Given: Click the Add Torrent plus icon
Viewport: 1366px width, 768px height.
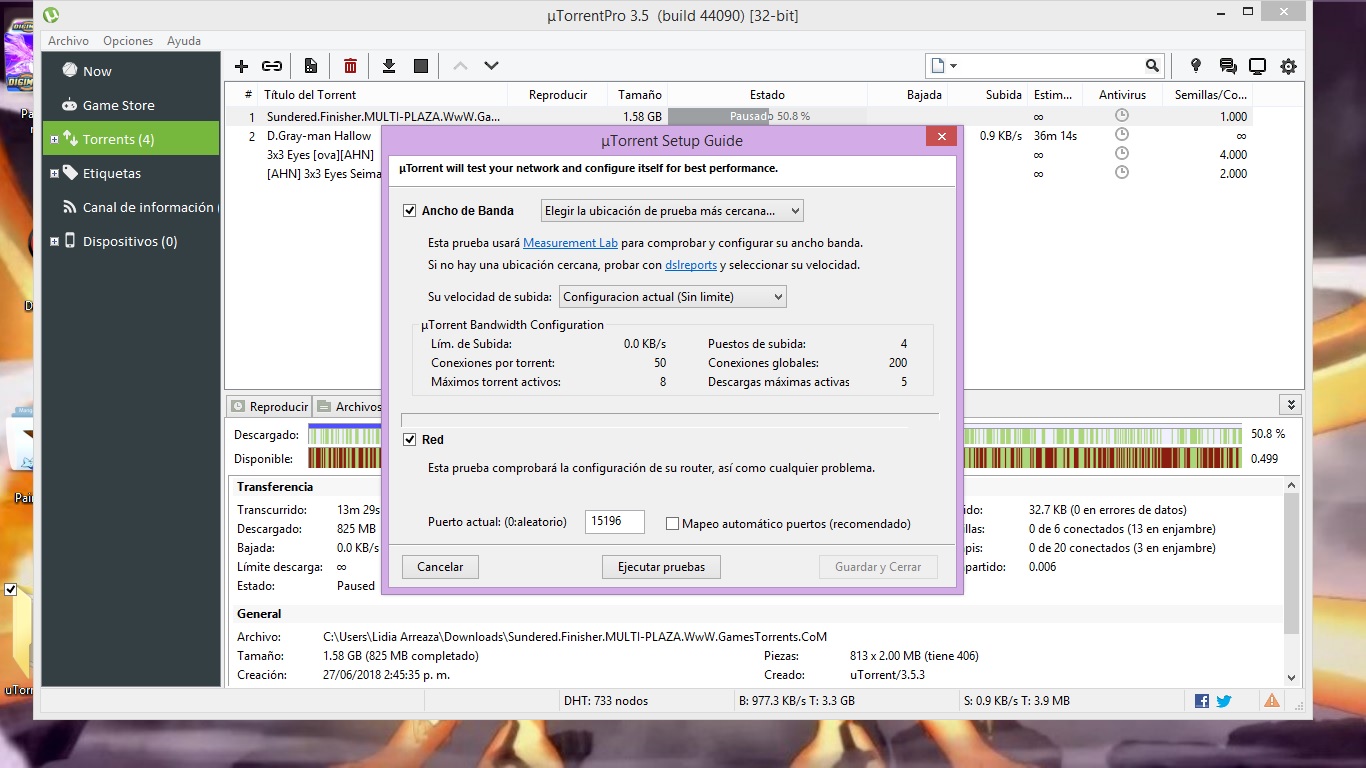Looking at the screenshot, I should pos(241,66).
